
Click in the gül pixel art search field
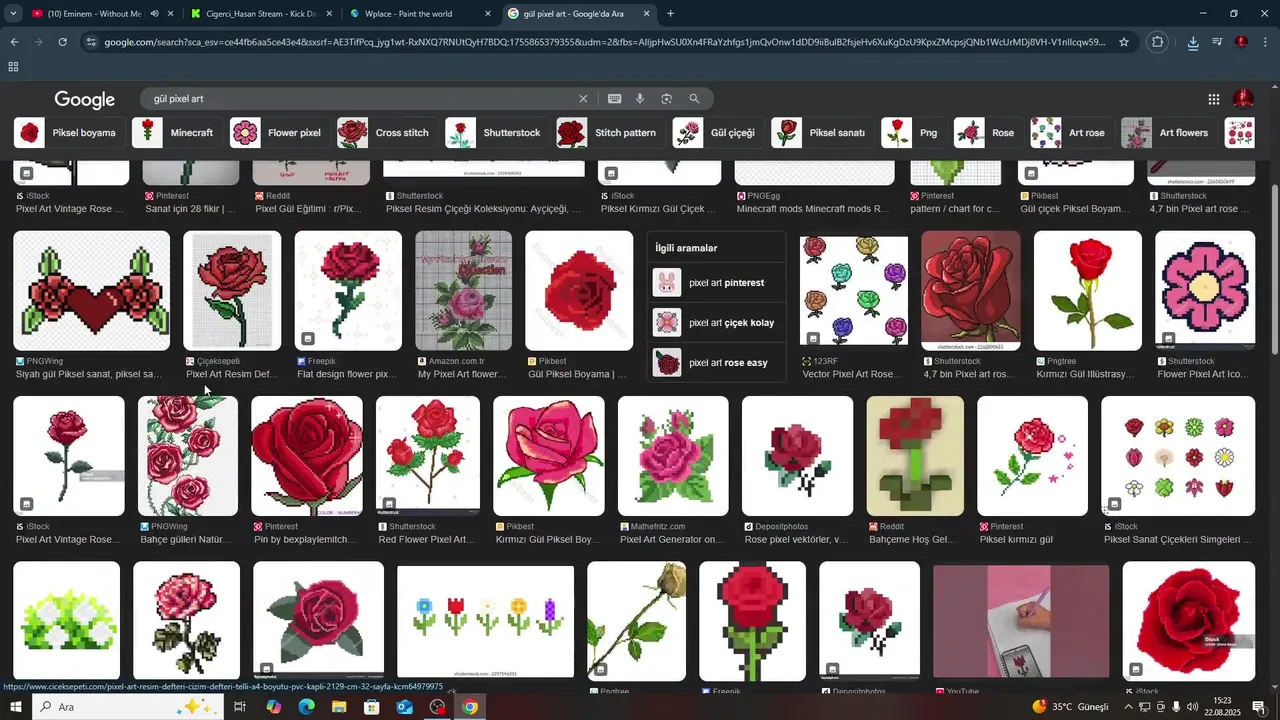tap(360, 99)
